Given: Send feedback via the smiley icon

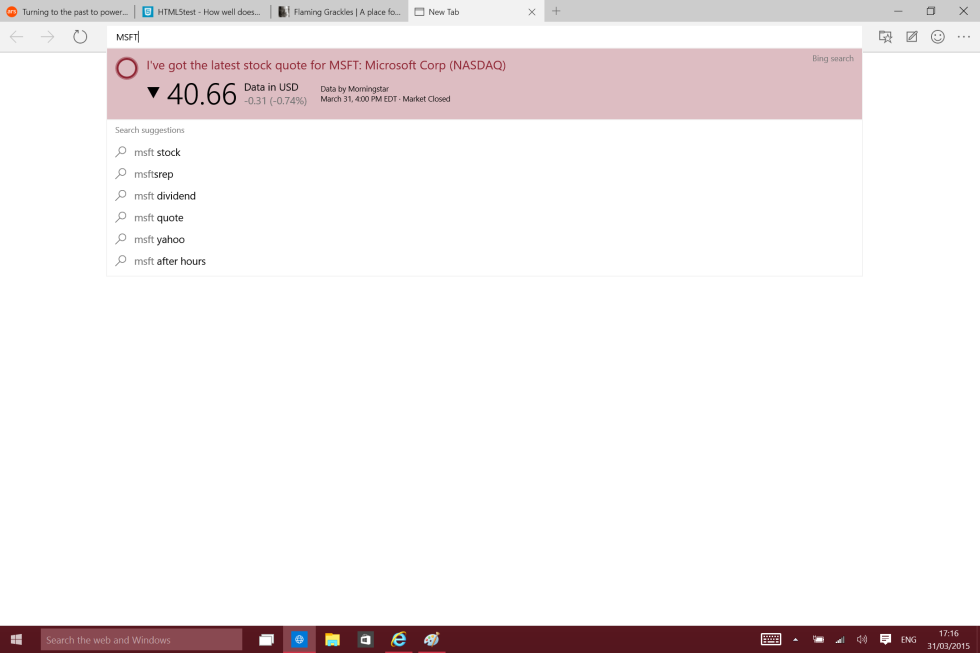Looking at the screenshot, I should [938, 37].
